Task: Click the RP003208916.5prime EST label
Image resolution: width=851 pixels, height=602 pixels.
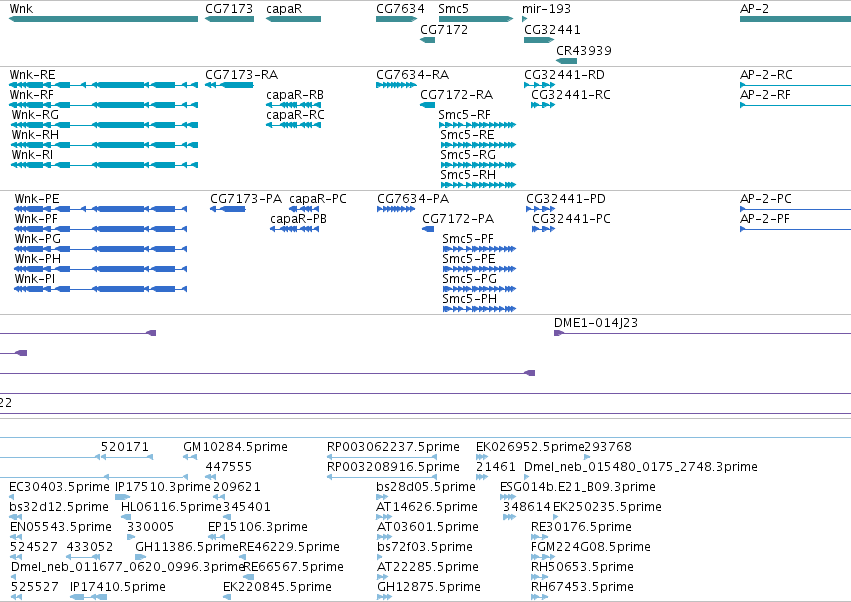Action: pyautogui.click(x=393, y=467)
